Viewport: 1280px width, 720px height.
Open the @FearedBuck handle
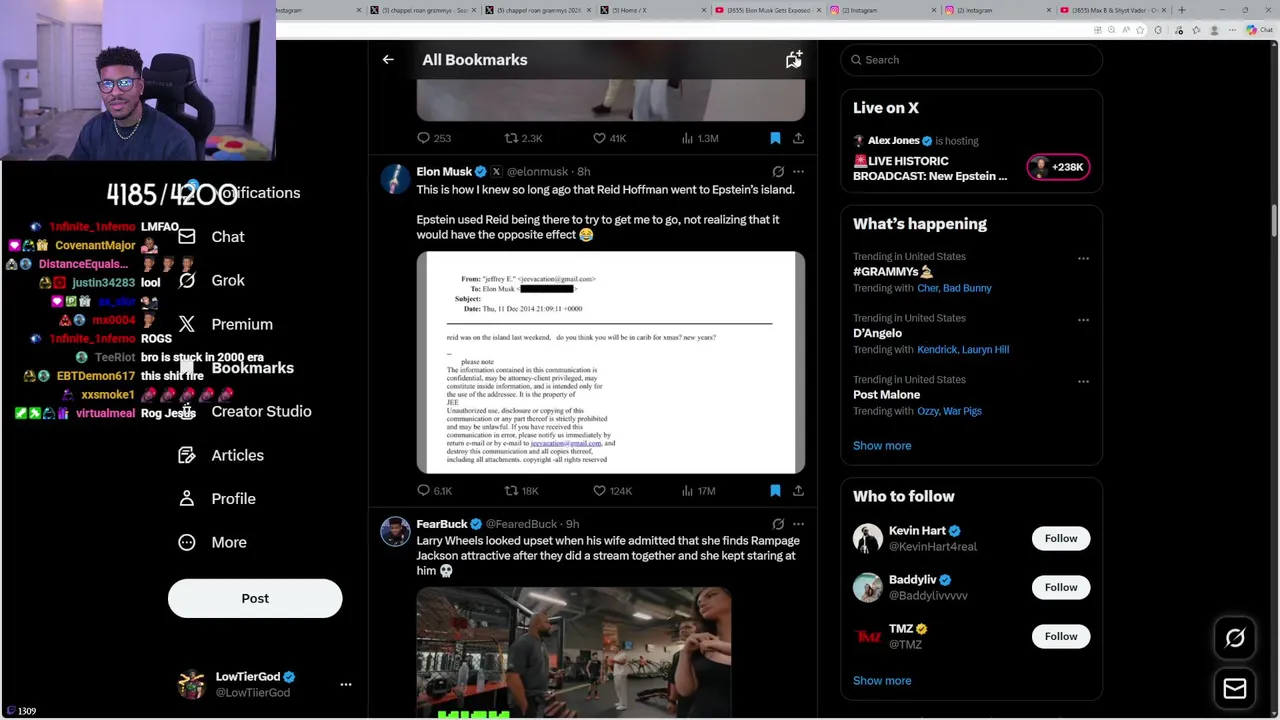(x=523, y=524)
